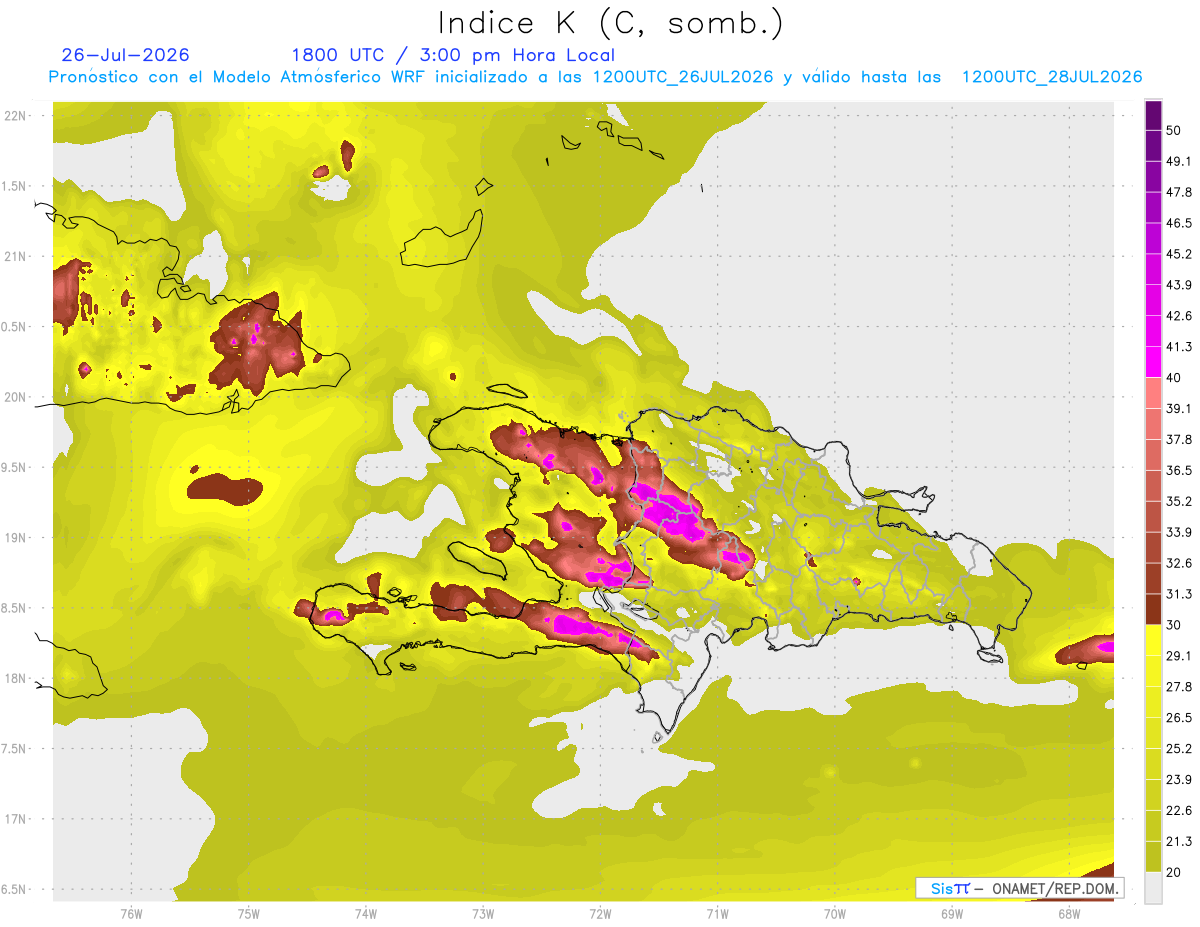Click 'Modelo Atmósferico WRF' in the forecast line
The image size is (1200, 927).
(318, 77)
